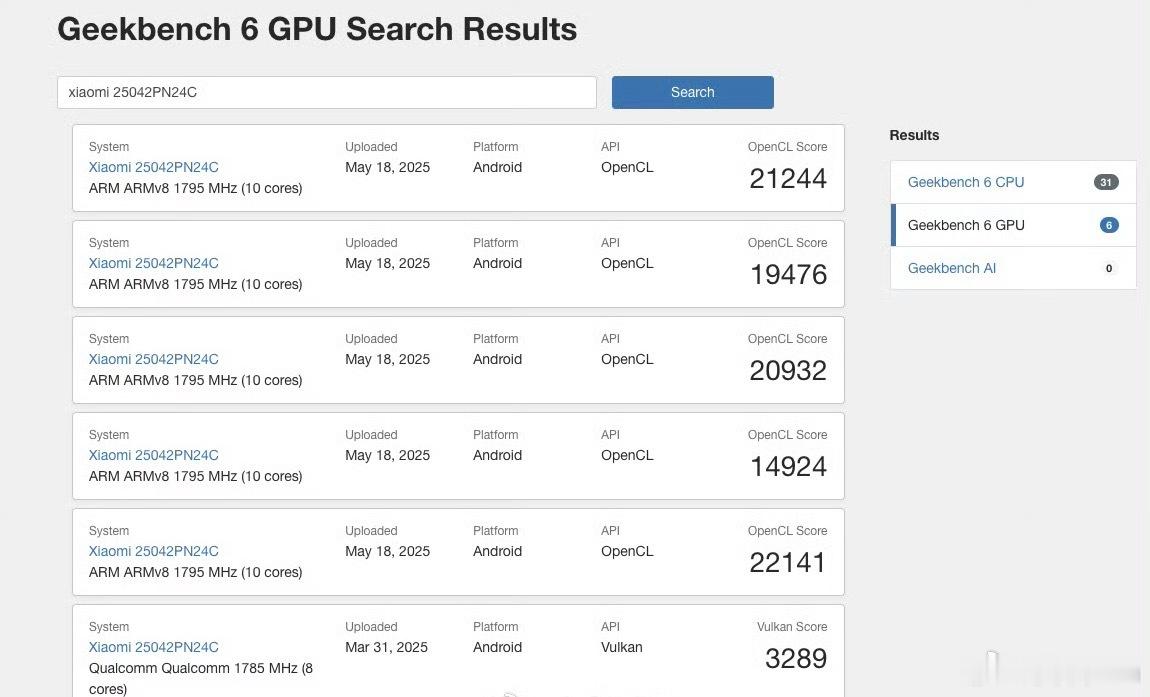
Task: Click the 31 count badge for CPU
Action: tap(1106, 182)
